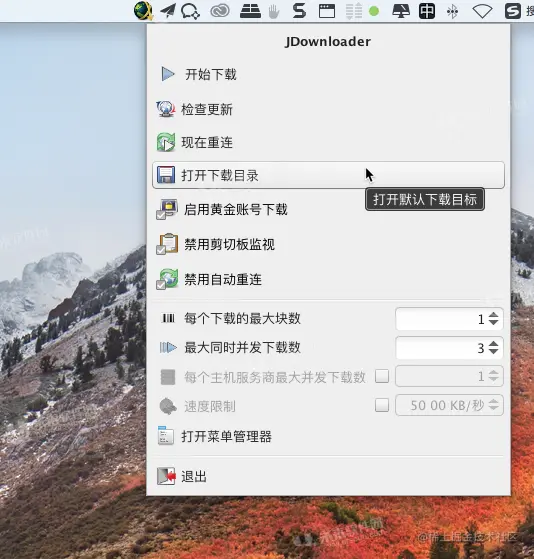Select 现在重连 menu entry
The width and height of the screenshot is (534, 559).
pyautogui.click(x=328, y=142)
